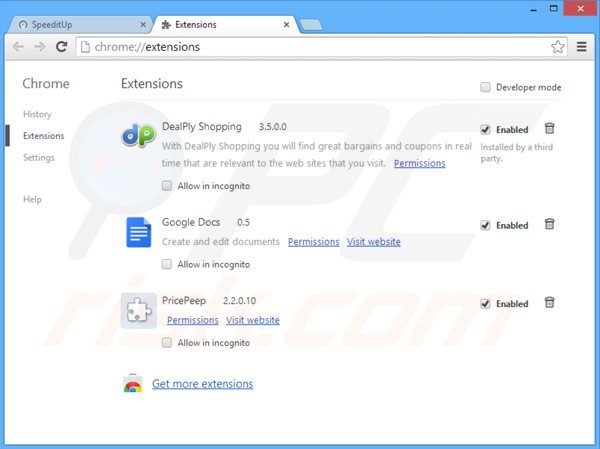Switch to the SpeeditUp tab
600x449 pixels.
(x=80, y=24)
